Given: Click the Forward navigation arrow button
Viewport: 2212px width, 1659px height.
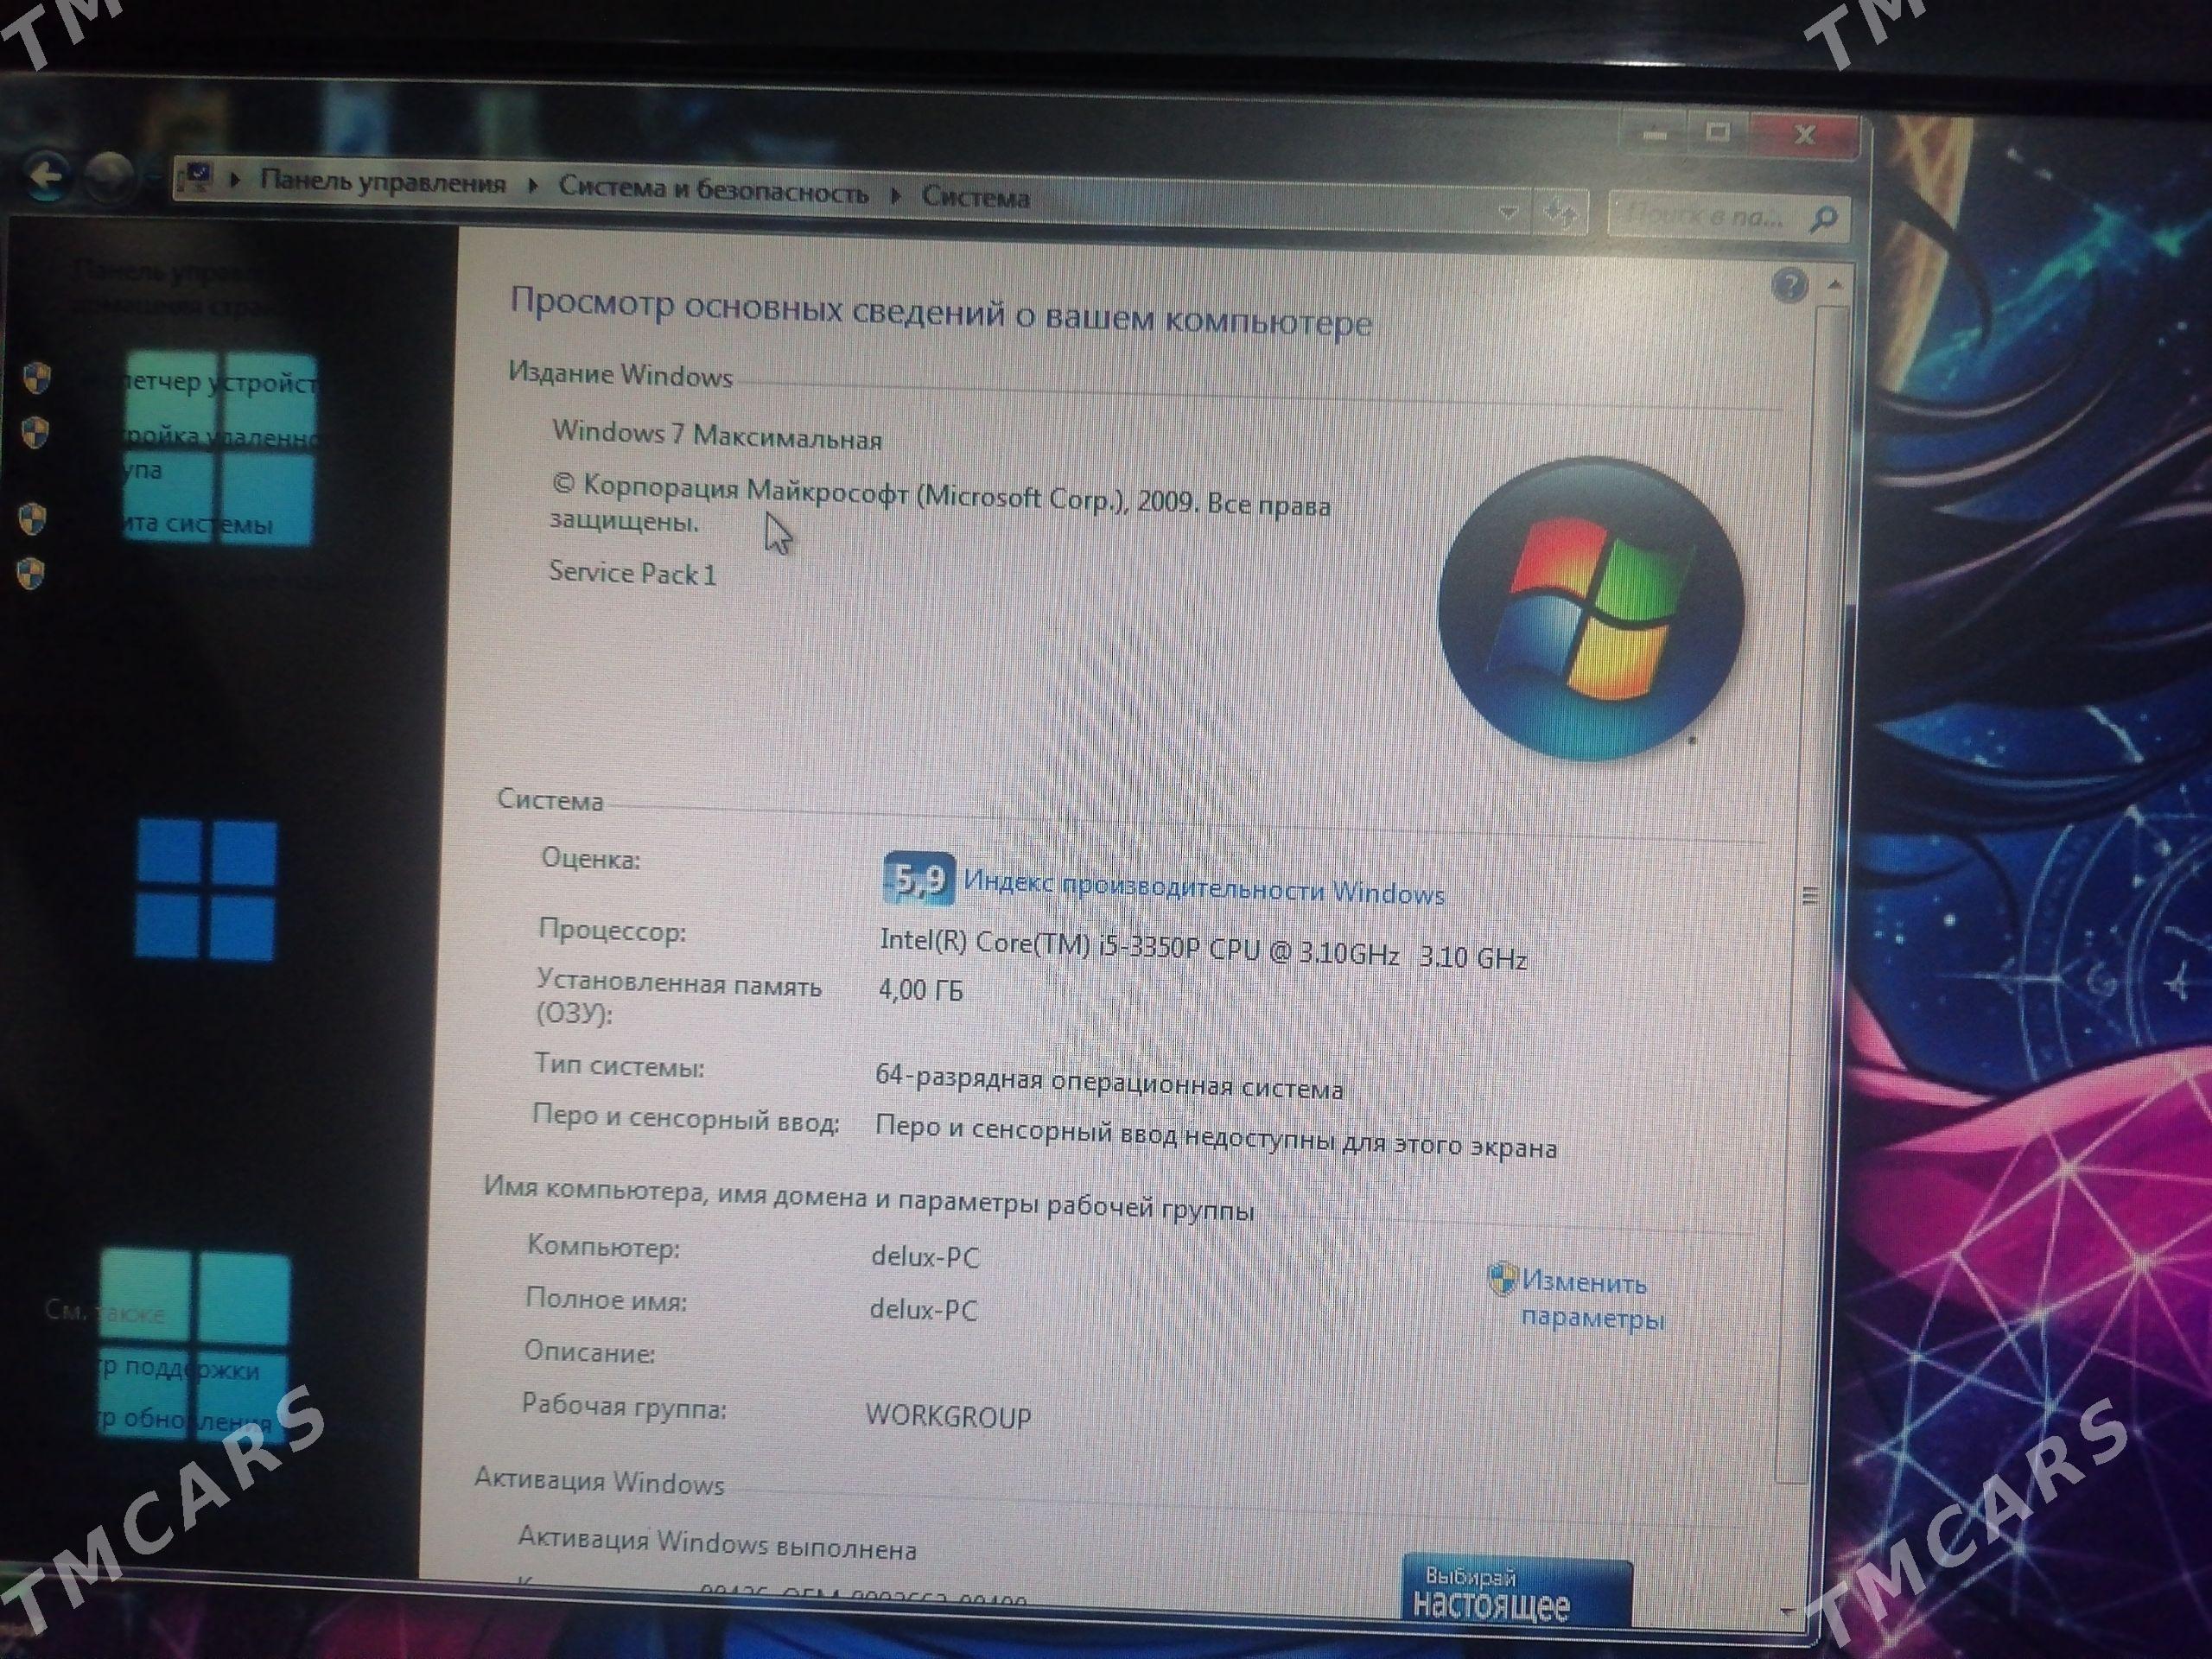Looking at the screenshot, I should (x=108, y=178).
